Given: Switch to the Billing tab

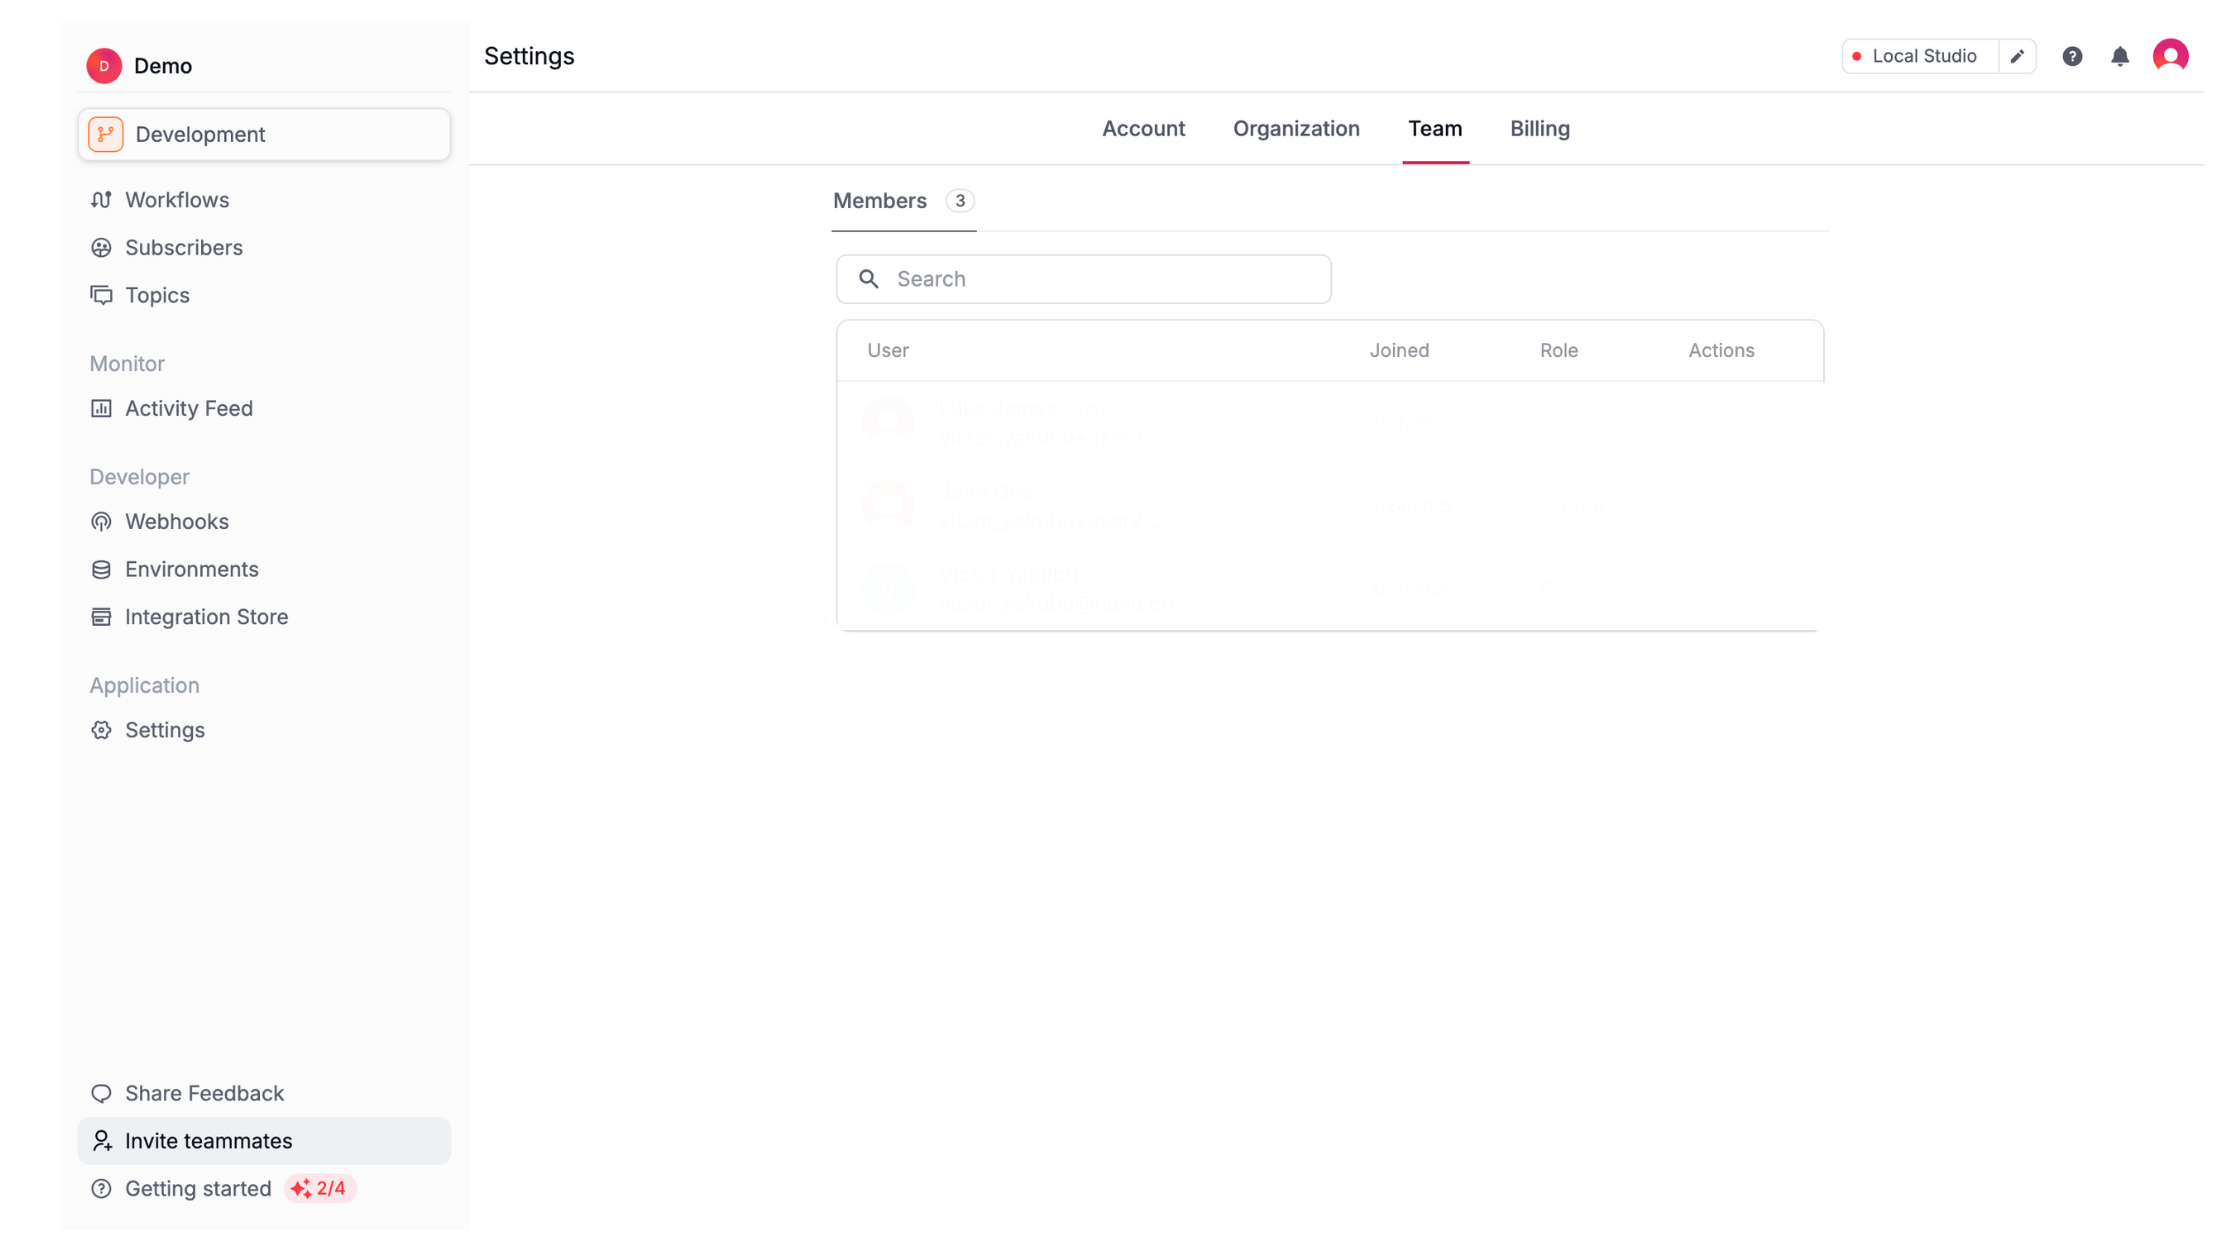Looking at the screenshot, I should point(1539,128).
